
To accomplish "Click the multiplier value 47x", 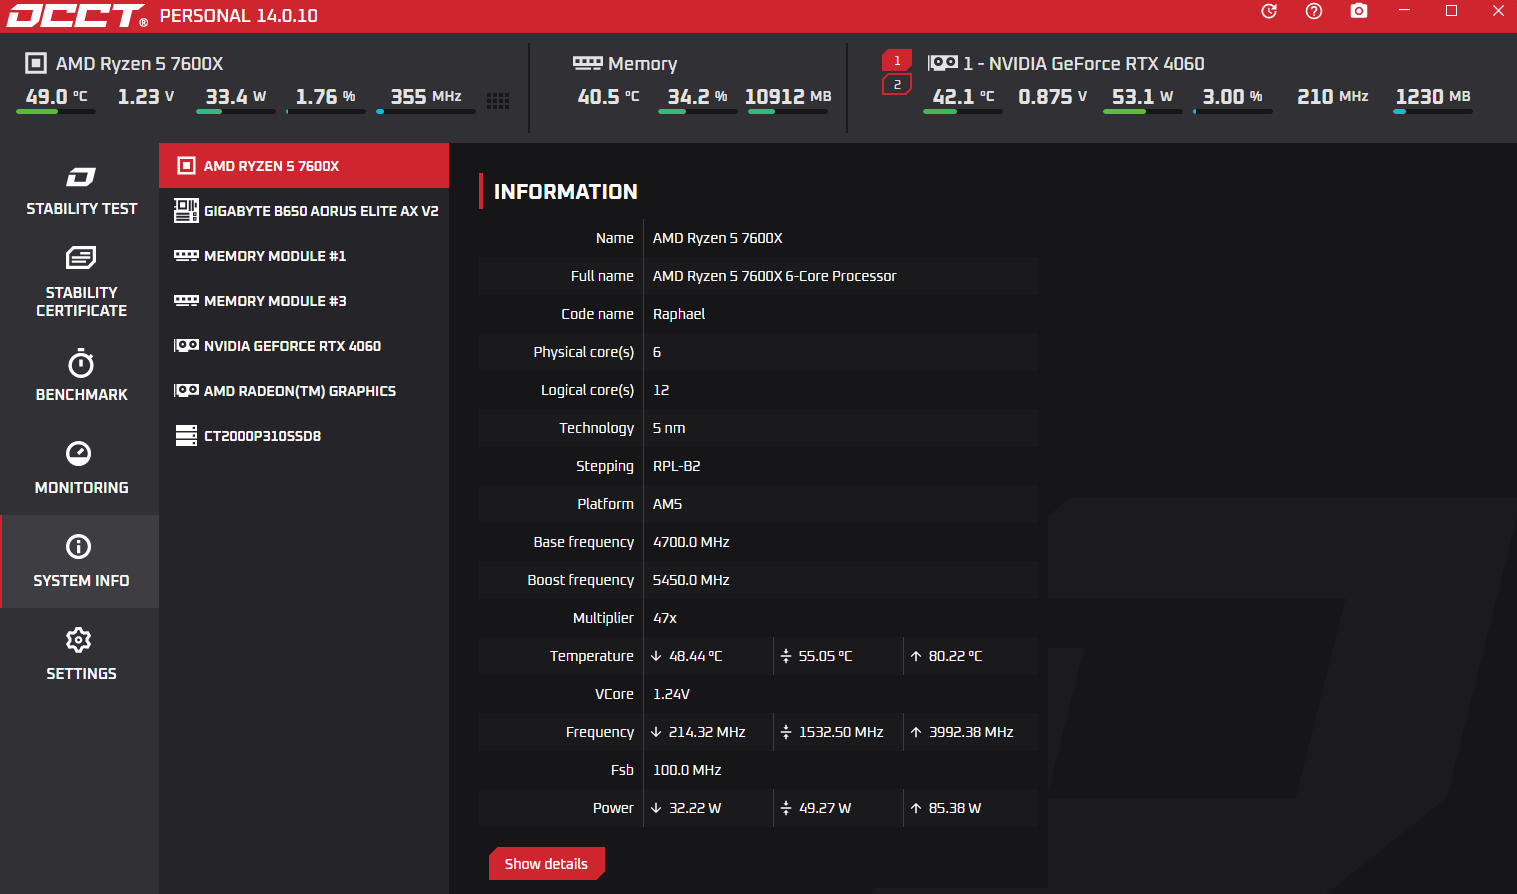I will [665, 618].
